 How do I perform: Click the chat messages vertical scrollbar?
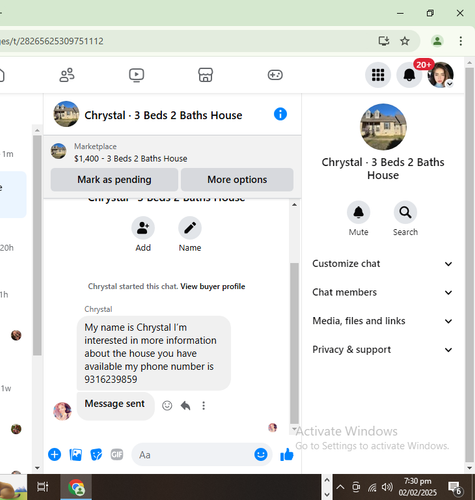[294, 343]
